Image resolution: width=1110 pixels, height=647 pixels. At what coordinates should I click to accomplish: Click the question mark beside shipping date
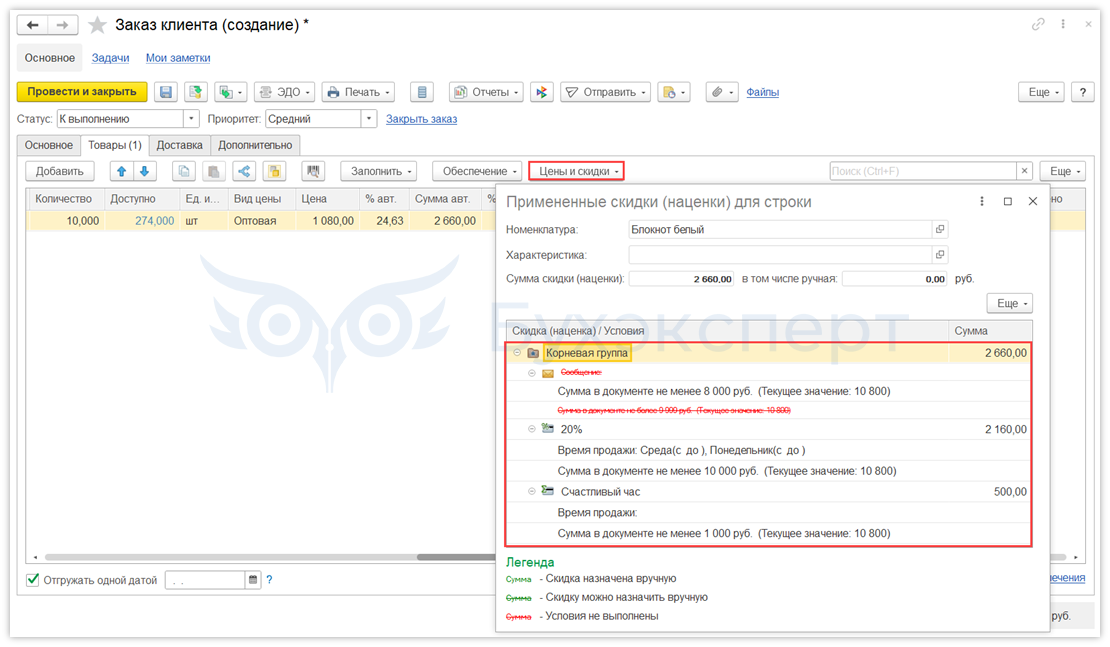coord(269,580)
